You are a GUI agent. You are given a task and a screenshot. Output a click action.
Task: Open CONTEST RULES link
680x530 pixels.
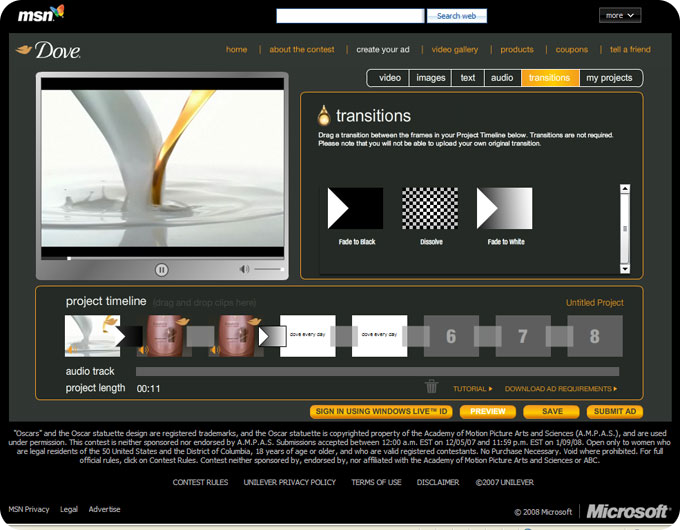(x=200, y=482)
